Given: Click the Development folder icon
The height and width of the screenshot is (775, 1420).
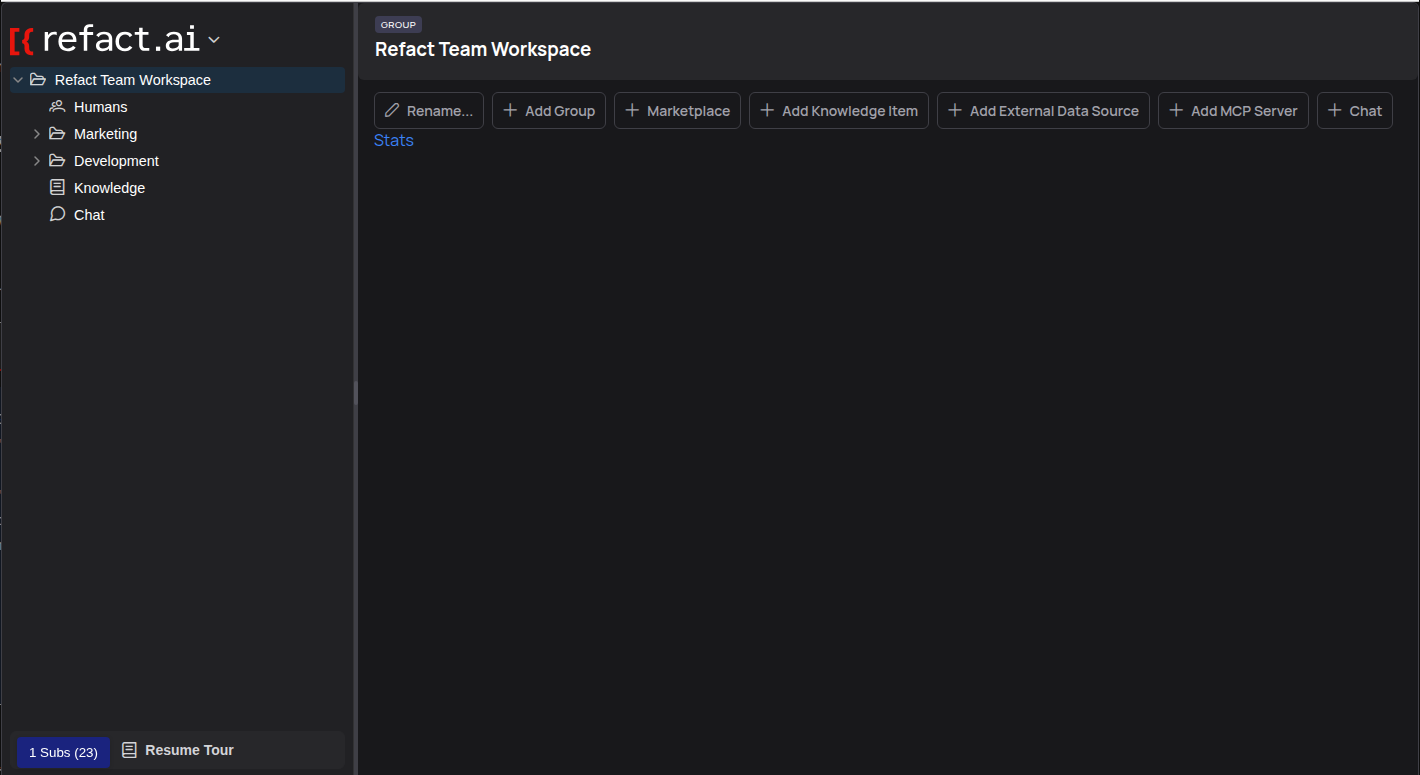Looking at the screenshot, I should pyautogui.click(x=57, y=161).
